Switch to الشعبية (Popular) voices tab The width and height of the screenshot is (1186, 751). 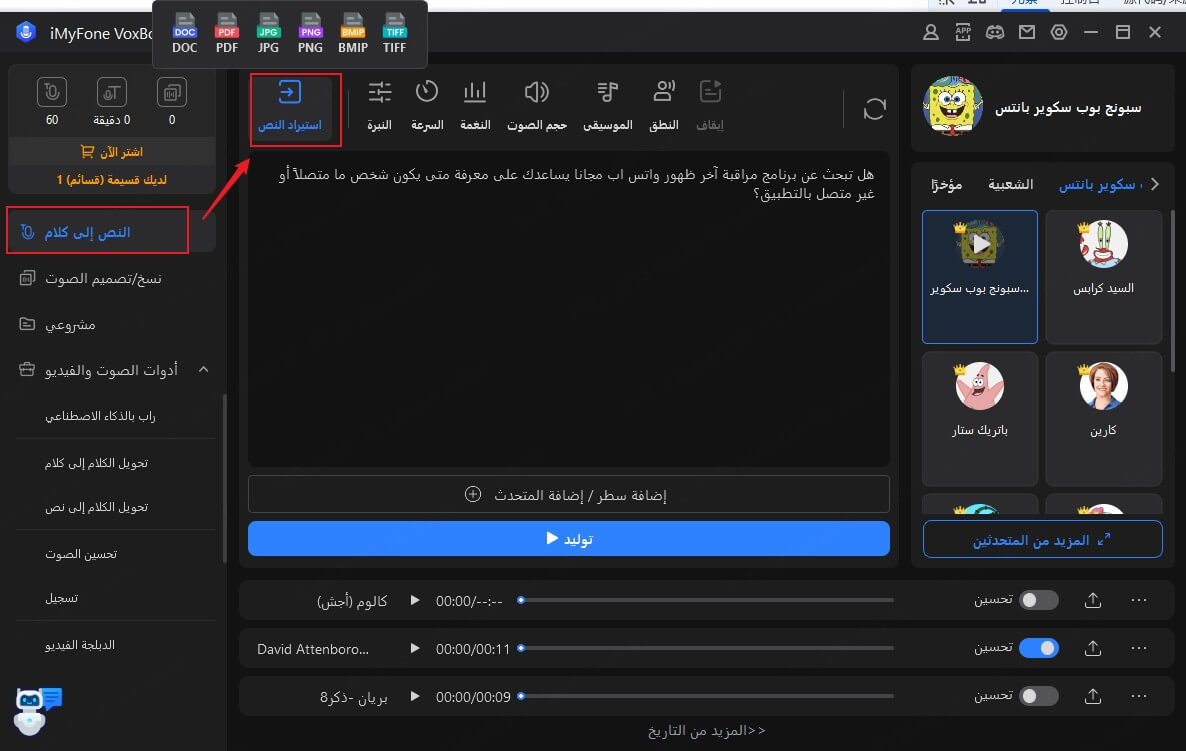coord(1011,185)
